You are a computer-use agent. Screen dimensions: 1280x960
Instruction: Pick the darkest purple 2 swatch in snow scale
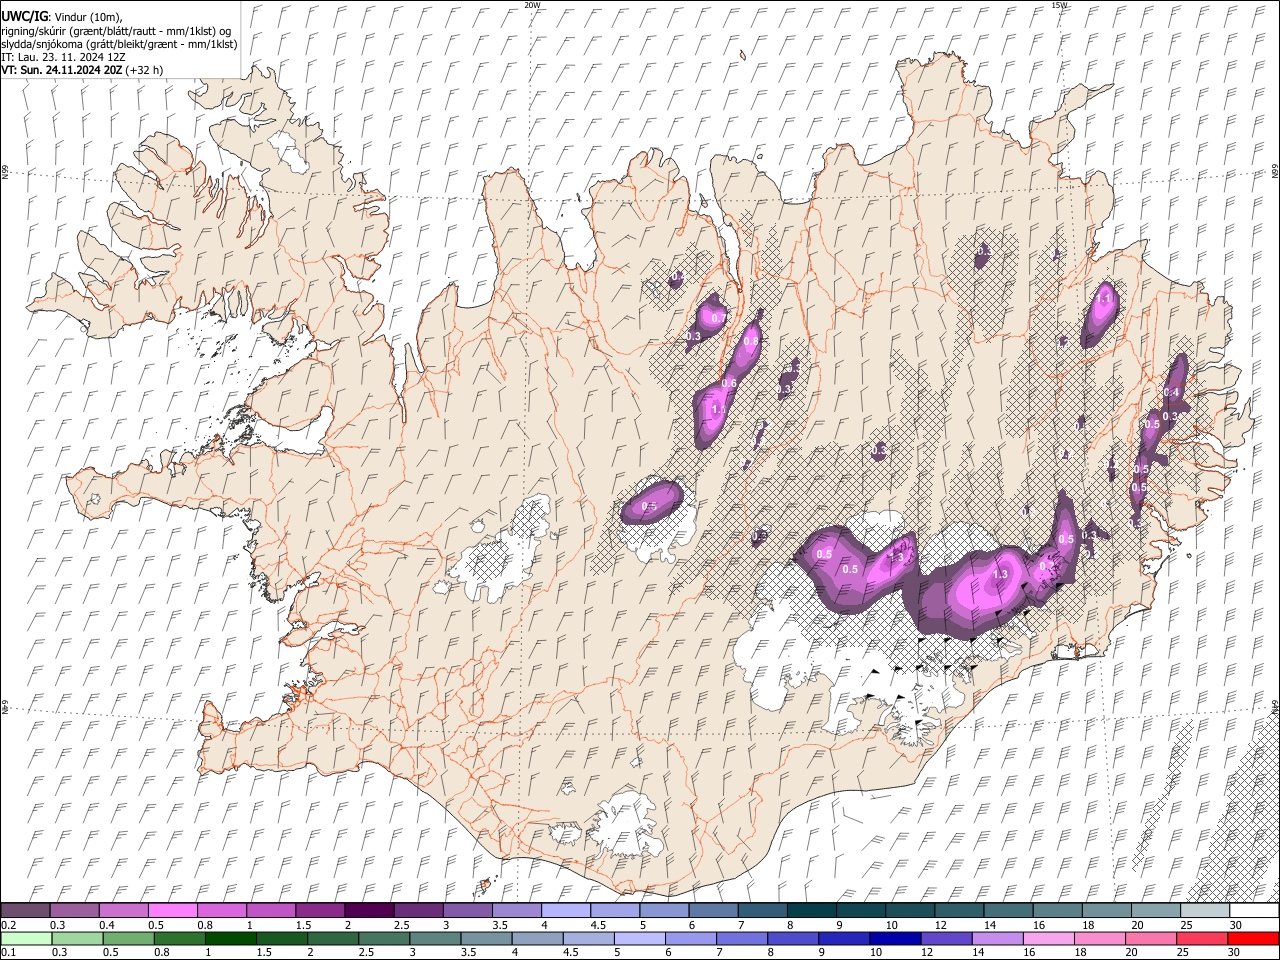pyautogui.click(x=368, y=910)
